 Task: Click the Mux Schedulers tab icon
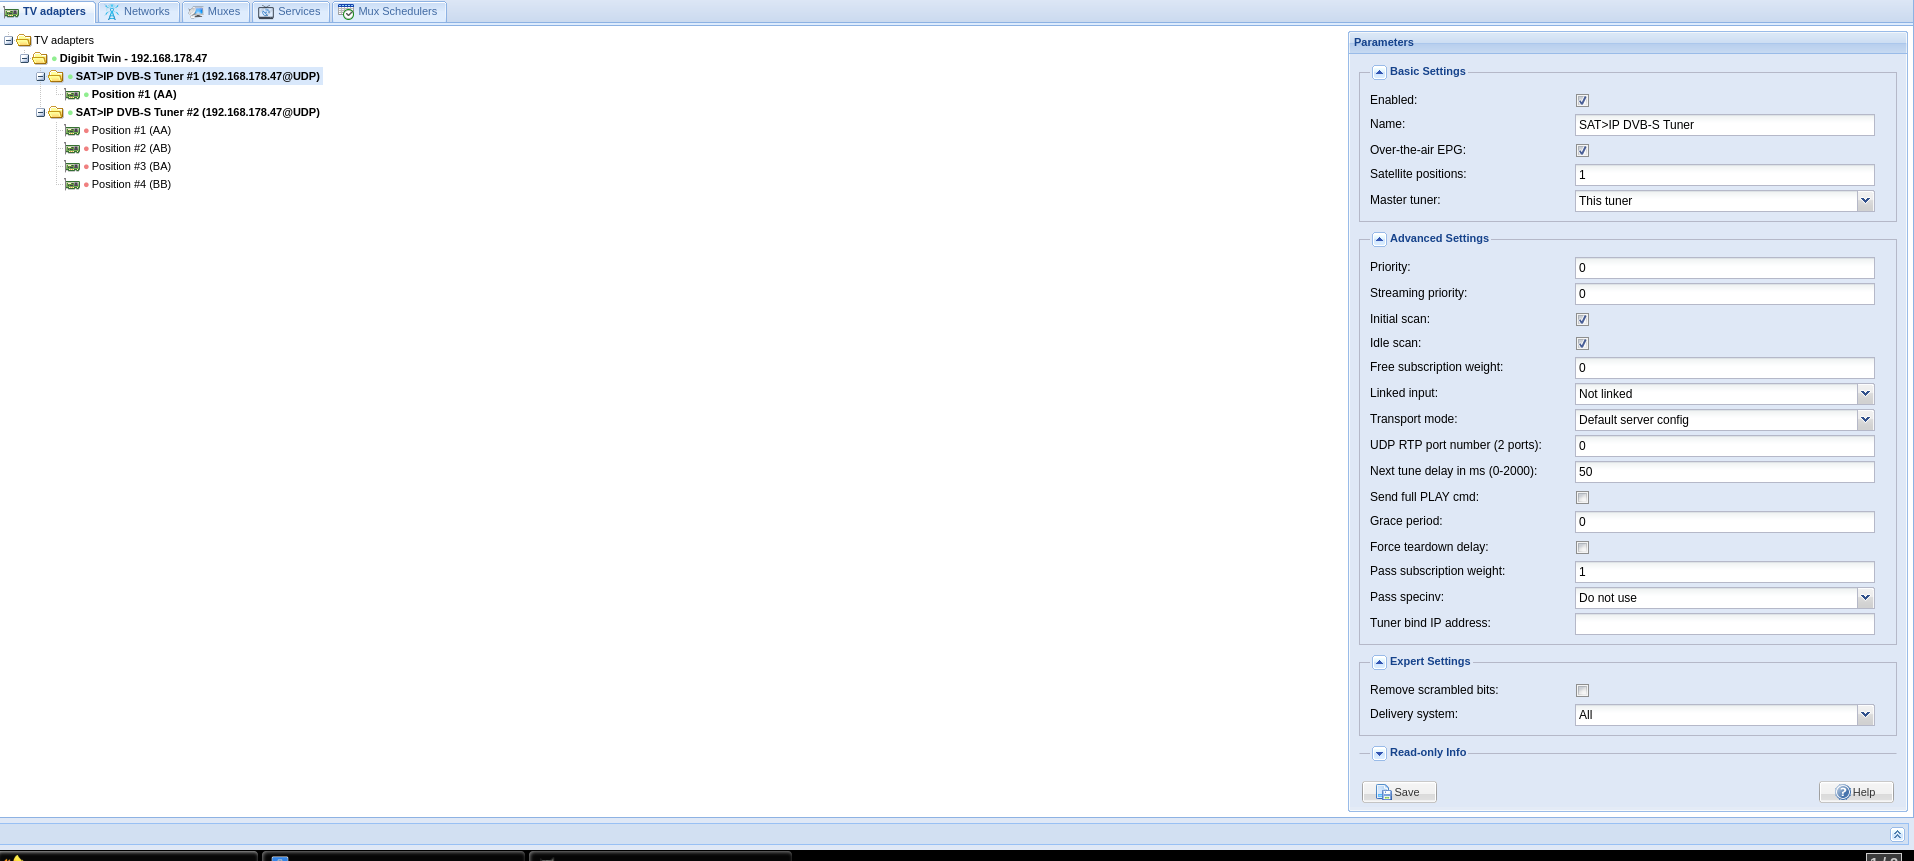(x=346, y=12)
